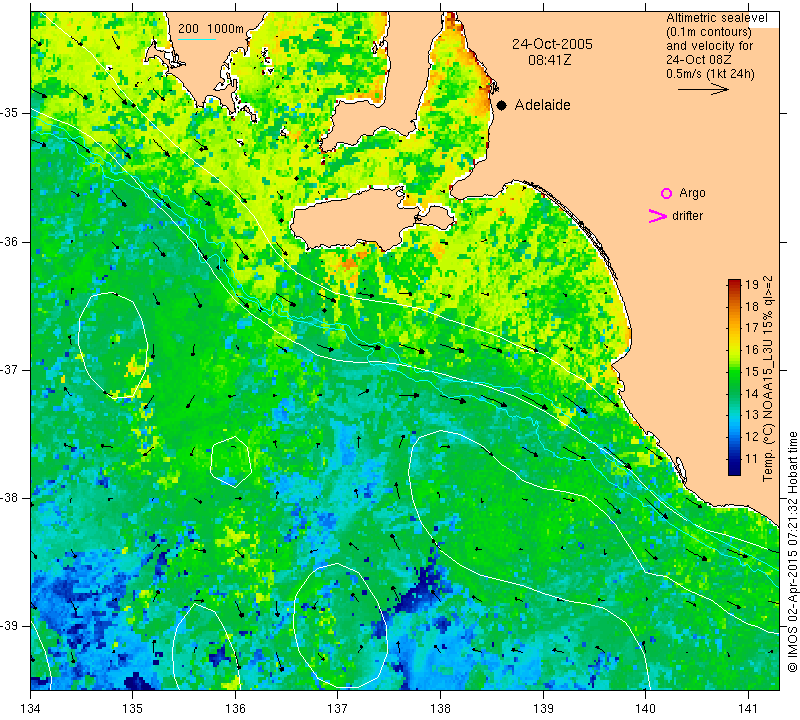
Task: Click the 17 value on the colorbar
Action: [x=752, y=328]
